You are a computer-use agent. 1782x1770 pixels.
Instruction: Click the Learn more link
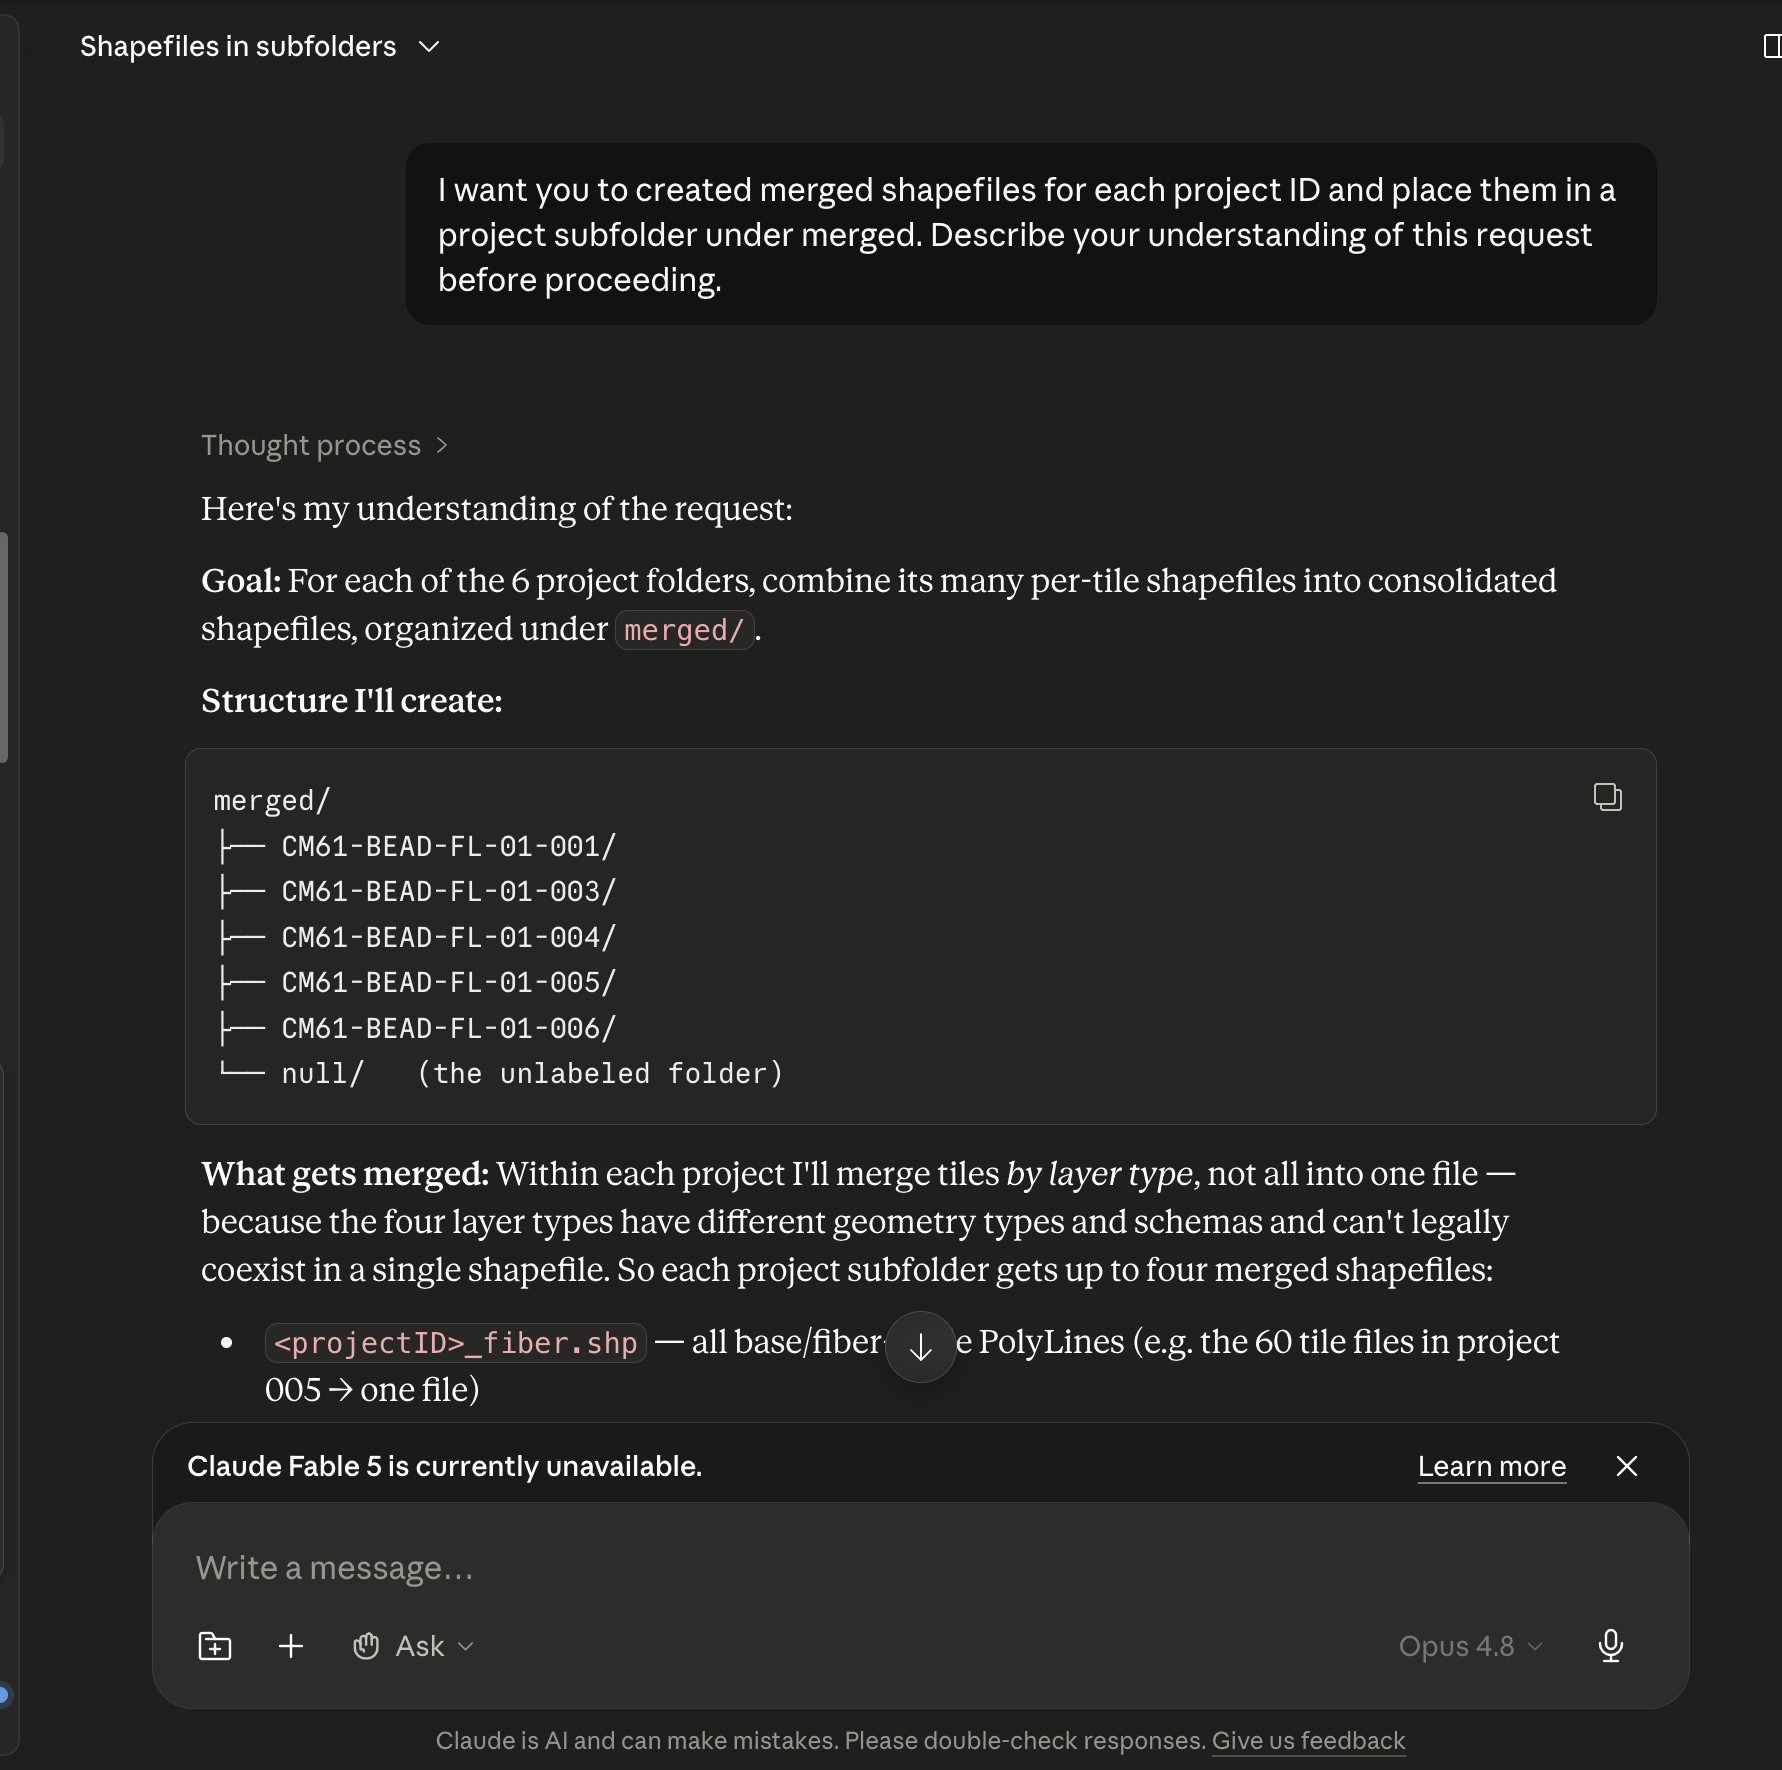pos(1491,1466)
